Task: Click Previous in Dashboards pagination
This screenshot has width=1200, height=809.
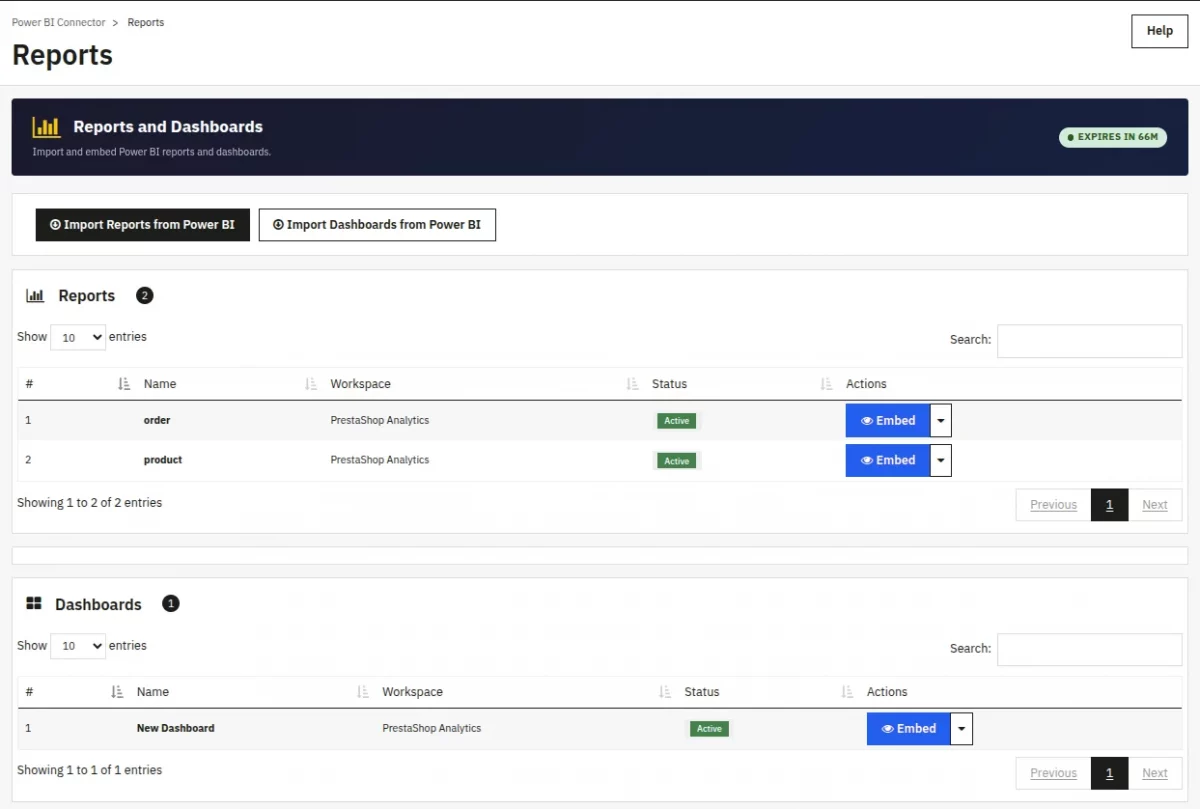Action: [x=1053, y=773]
